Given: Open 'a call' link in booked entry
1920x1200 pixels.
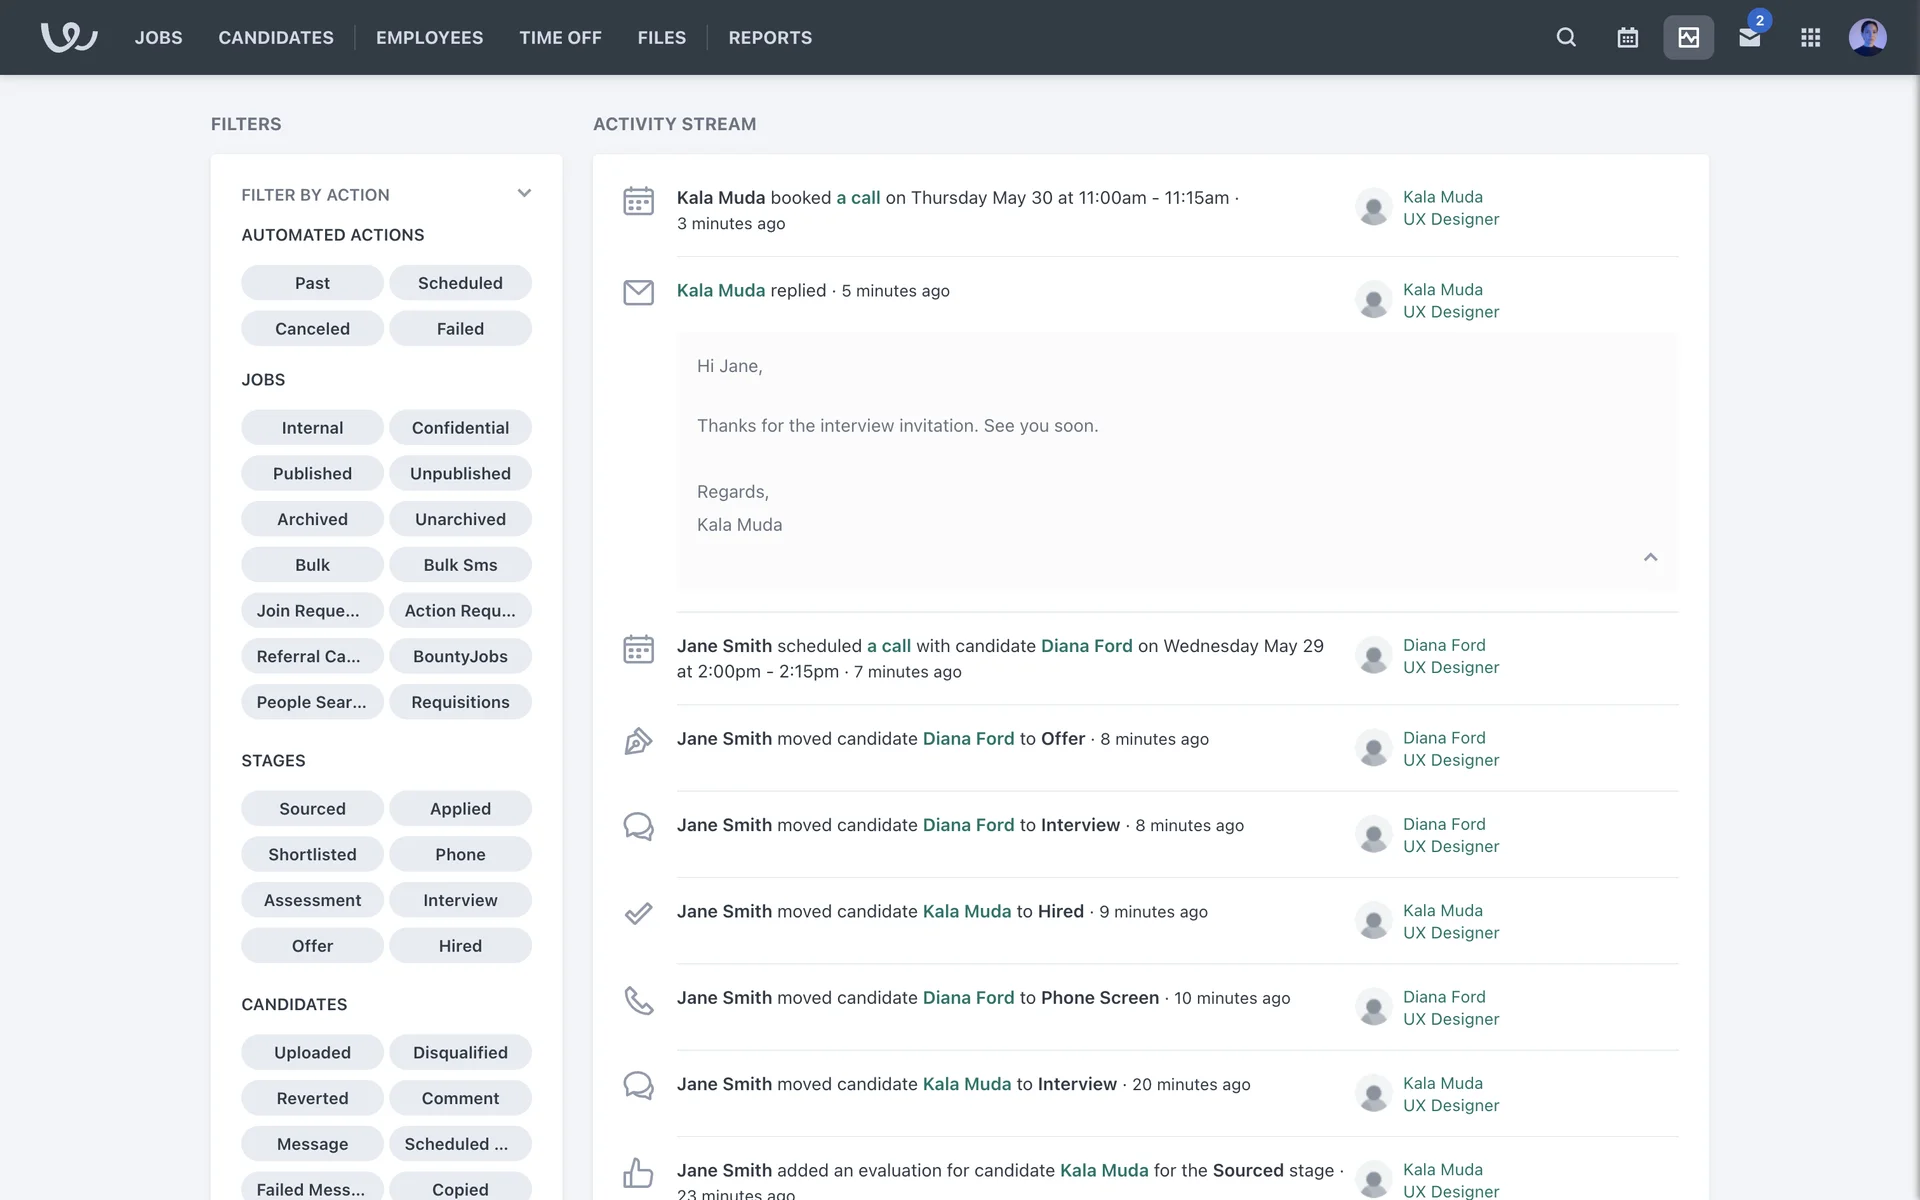Looking at the screenshot, I should 858,198.
